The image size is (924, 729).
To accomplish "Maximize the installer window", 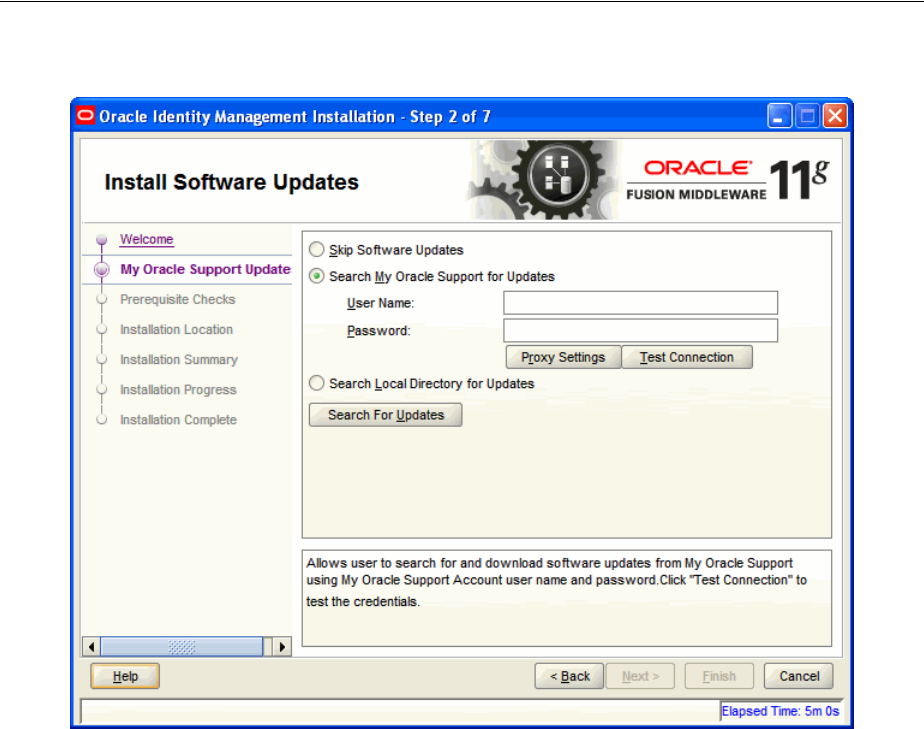I will click(x=807, y=116).
